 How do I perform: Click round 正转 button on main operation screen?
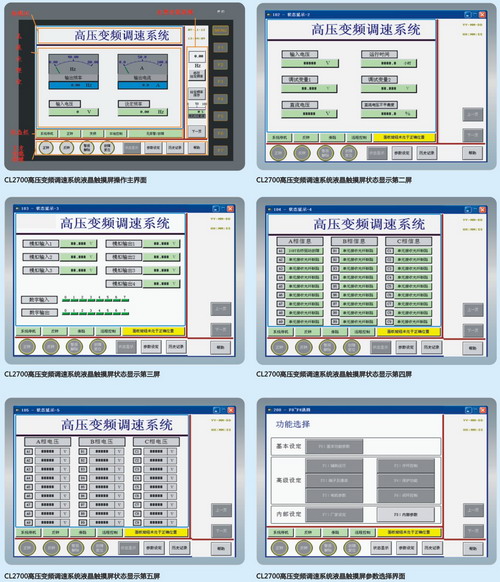click(46, 147)
